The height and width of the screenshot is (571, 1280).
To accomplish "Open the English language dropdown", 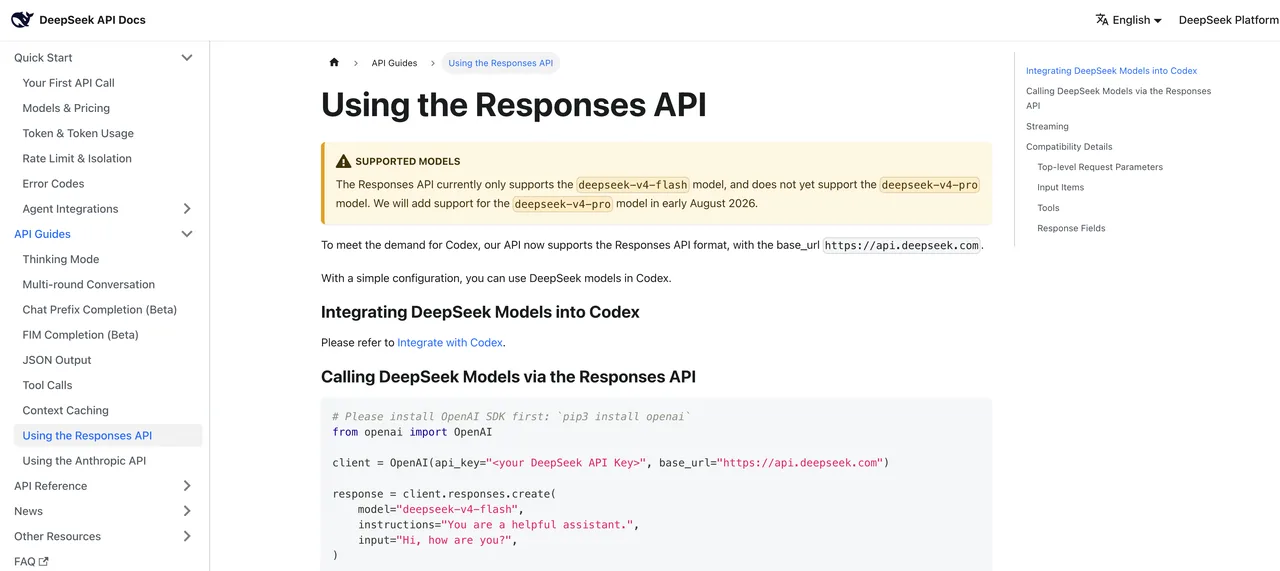I will point(1129,20).
